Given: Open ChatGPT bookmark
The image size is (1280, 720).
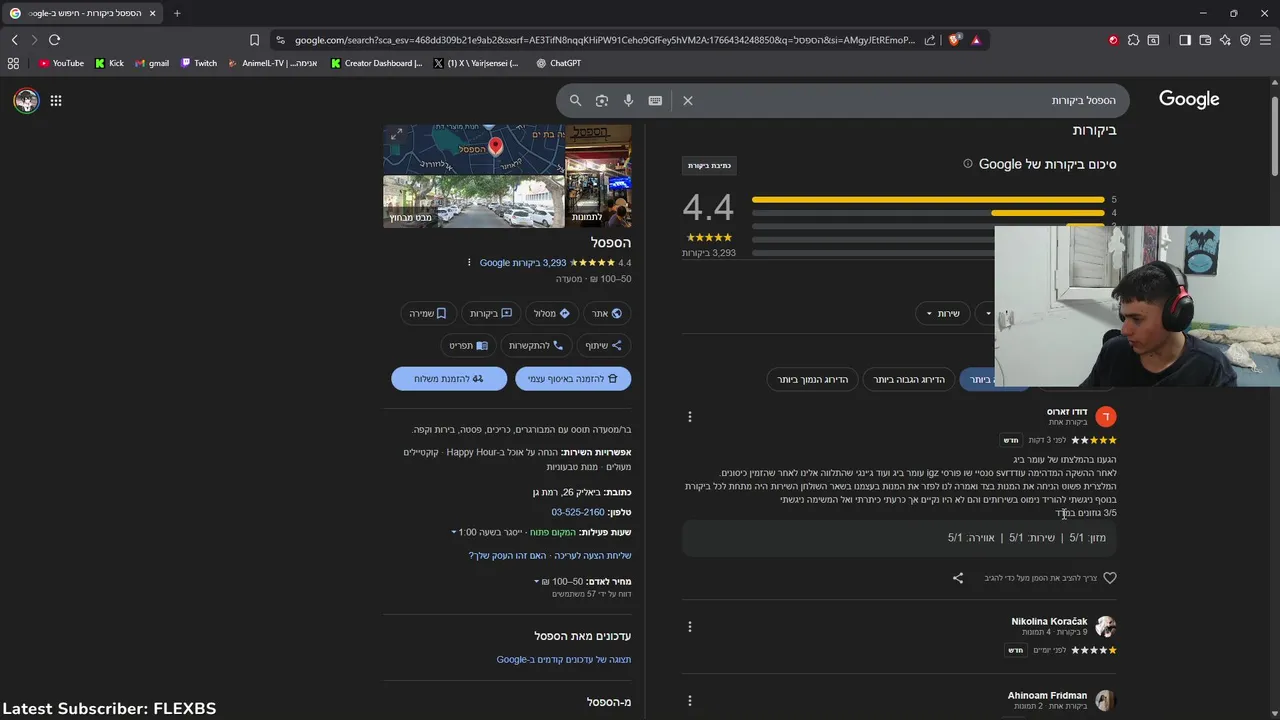Looking at the screenshot, I should coord(558,63).
